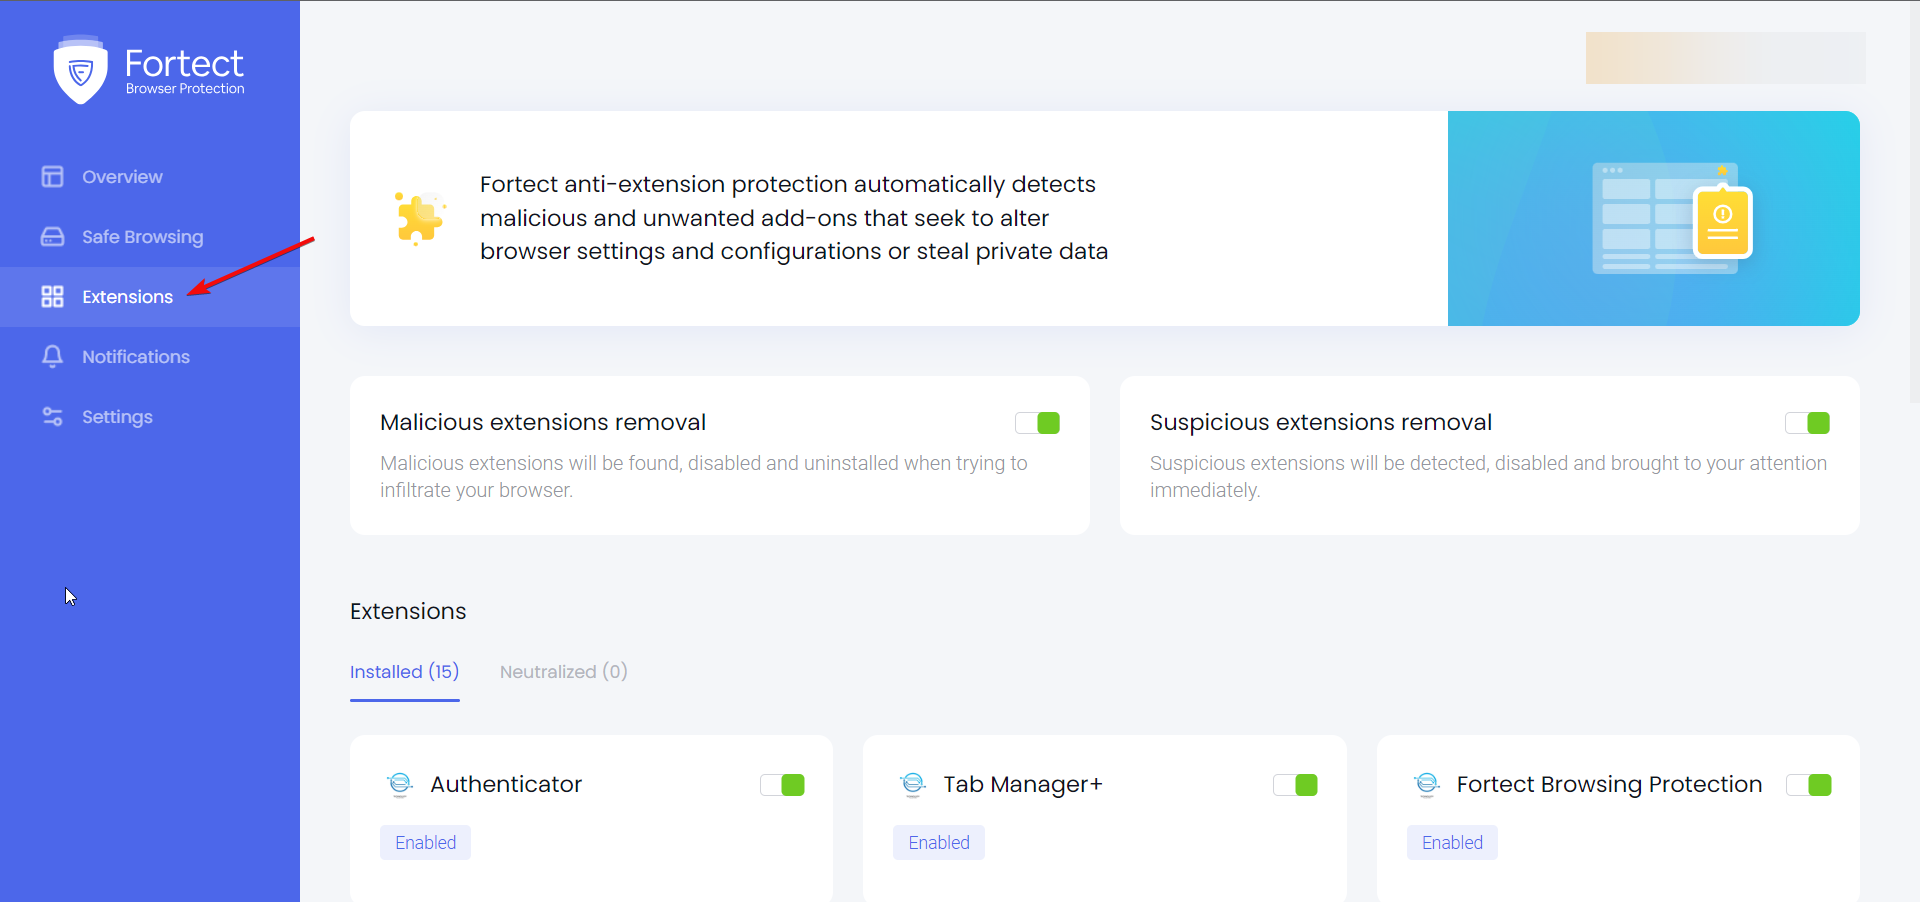Toggle Suspicious extensions removal switch
The height and width of the screenshot is (902, 1920).
[x=1807, y=423]
